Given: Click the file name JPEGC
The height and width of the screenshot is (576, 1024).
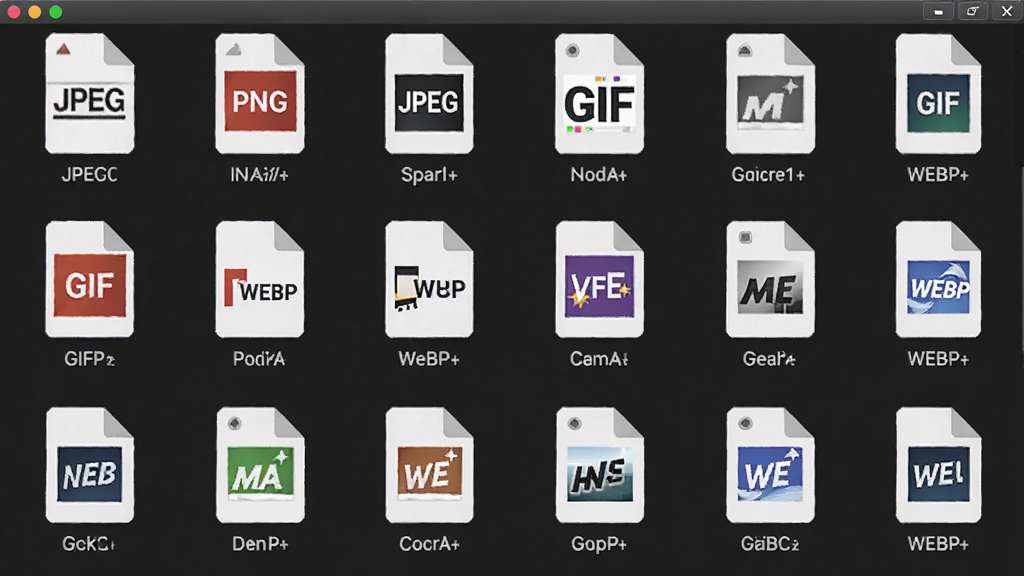Looking at the screenshot, I should 89,174.
